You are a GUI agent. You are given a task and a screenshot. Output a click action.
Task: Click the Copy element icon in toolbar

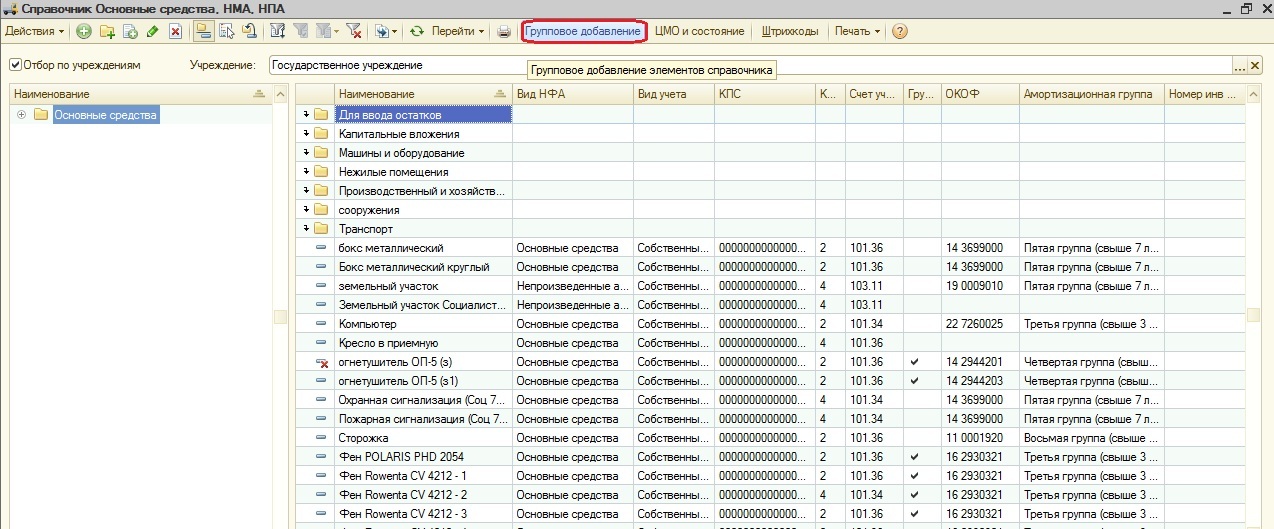click(x=130, y=31)
